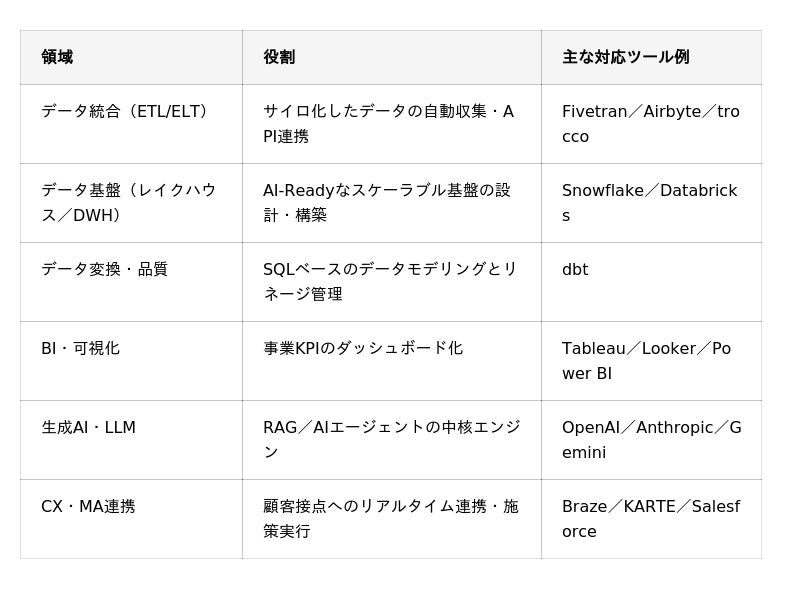Click the 事業KPIのダッシュボード化 cell
Screen dimensions: 800x589
point(392,361)
